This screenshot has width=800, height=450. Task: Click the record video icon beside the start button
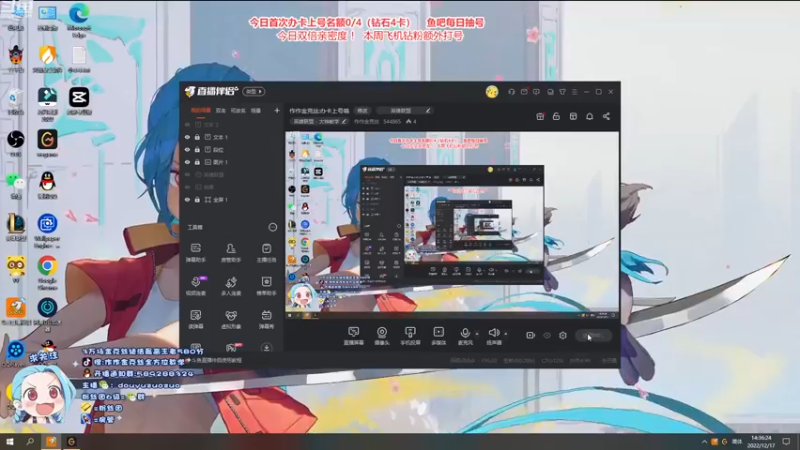click(531, 335)
